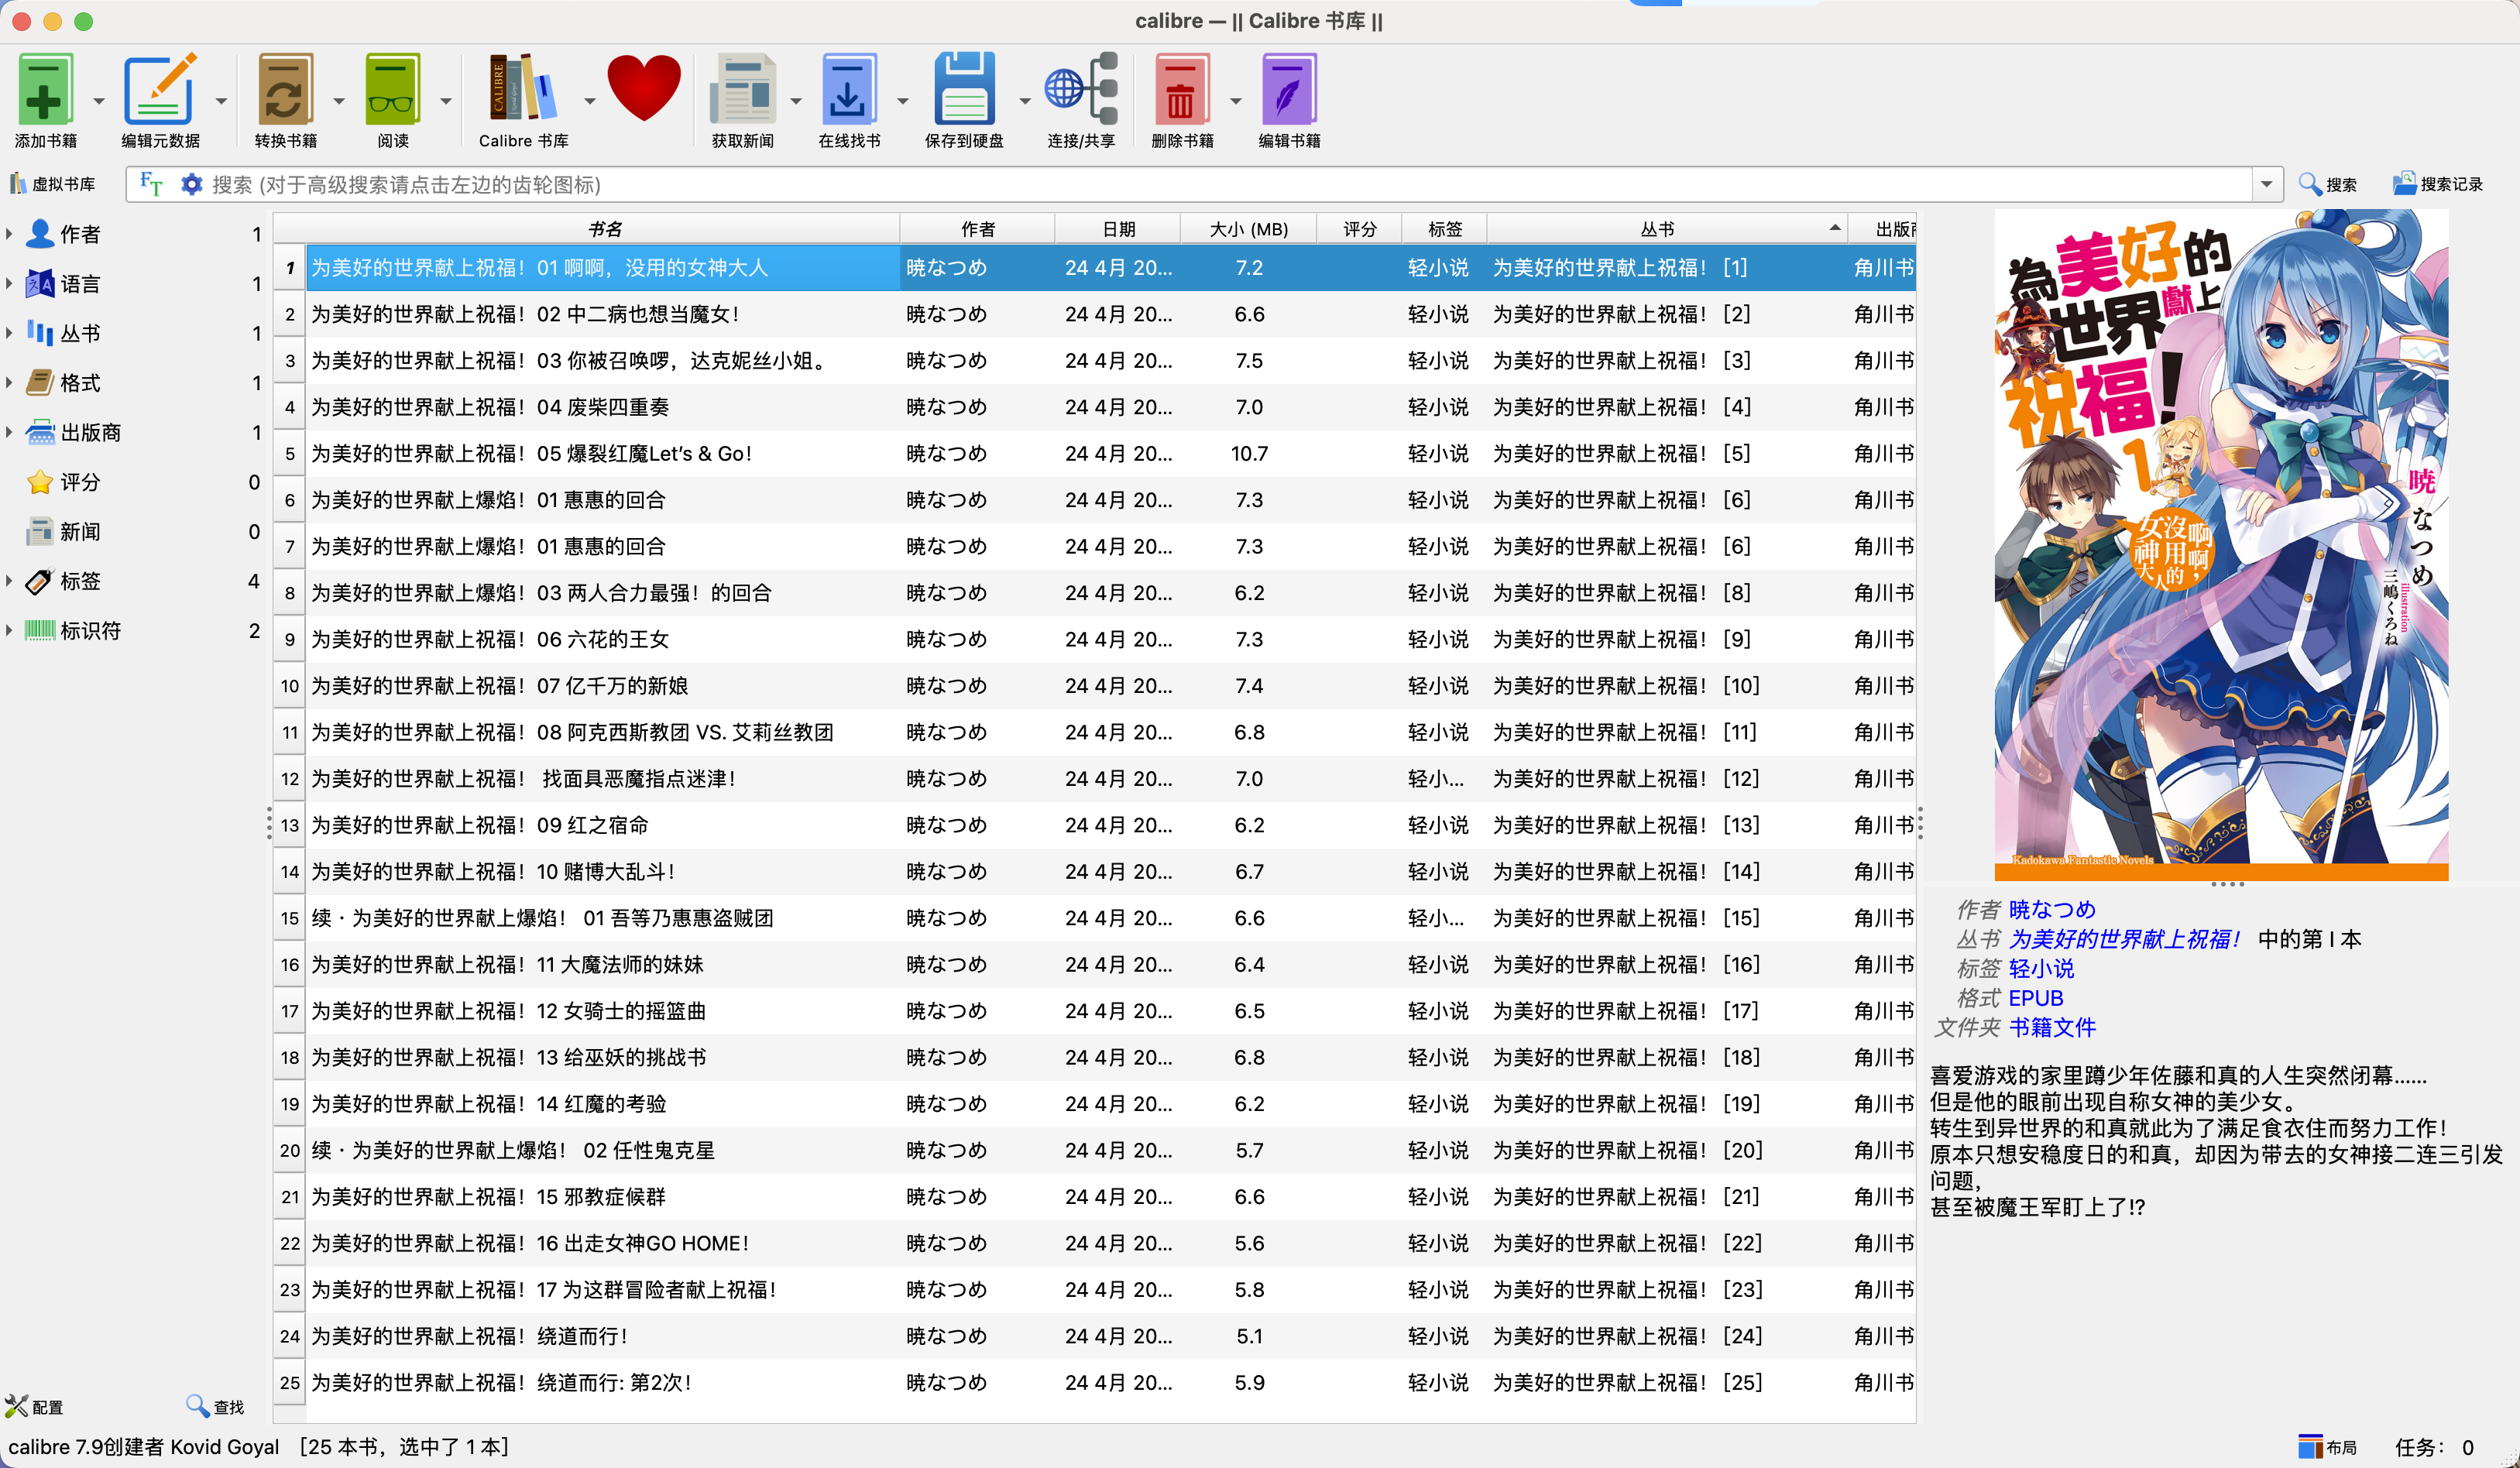The image size is (2520, 1468).
Task: Open 搜索记录 saved searches
Action: coord(2437,184)
